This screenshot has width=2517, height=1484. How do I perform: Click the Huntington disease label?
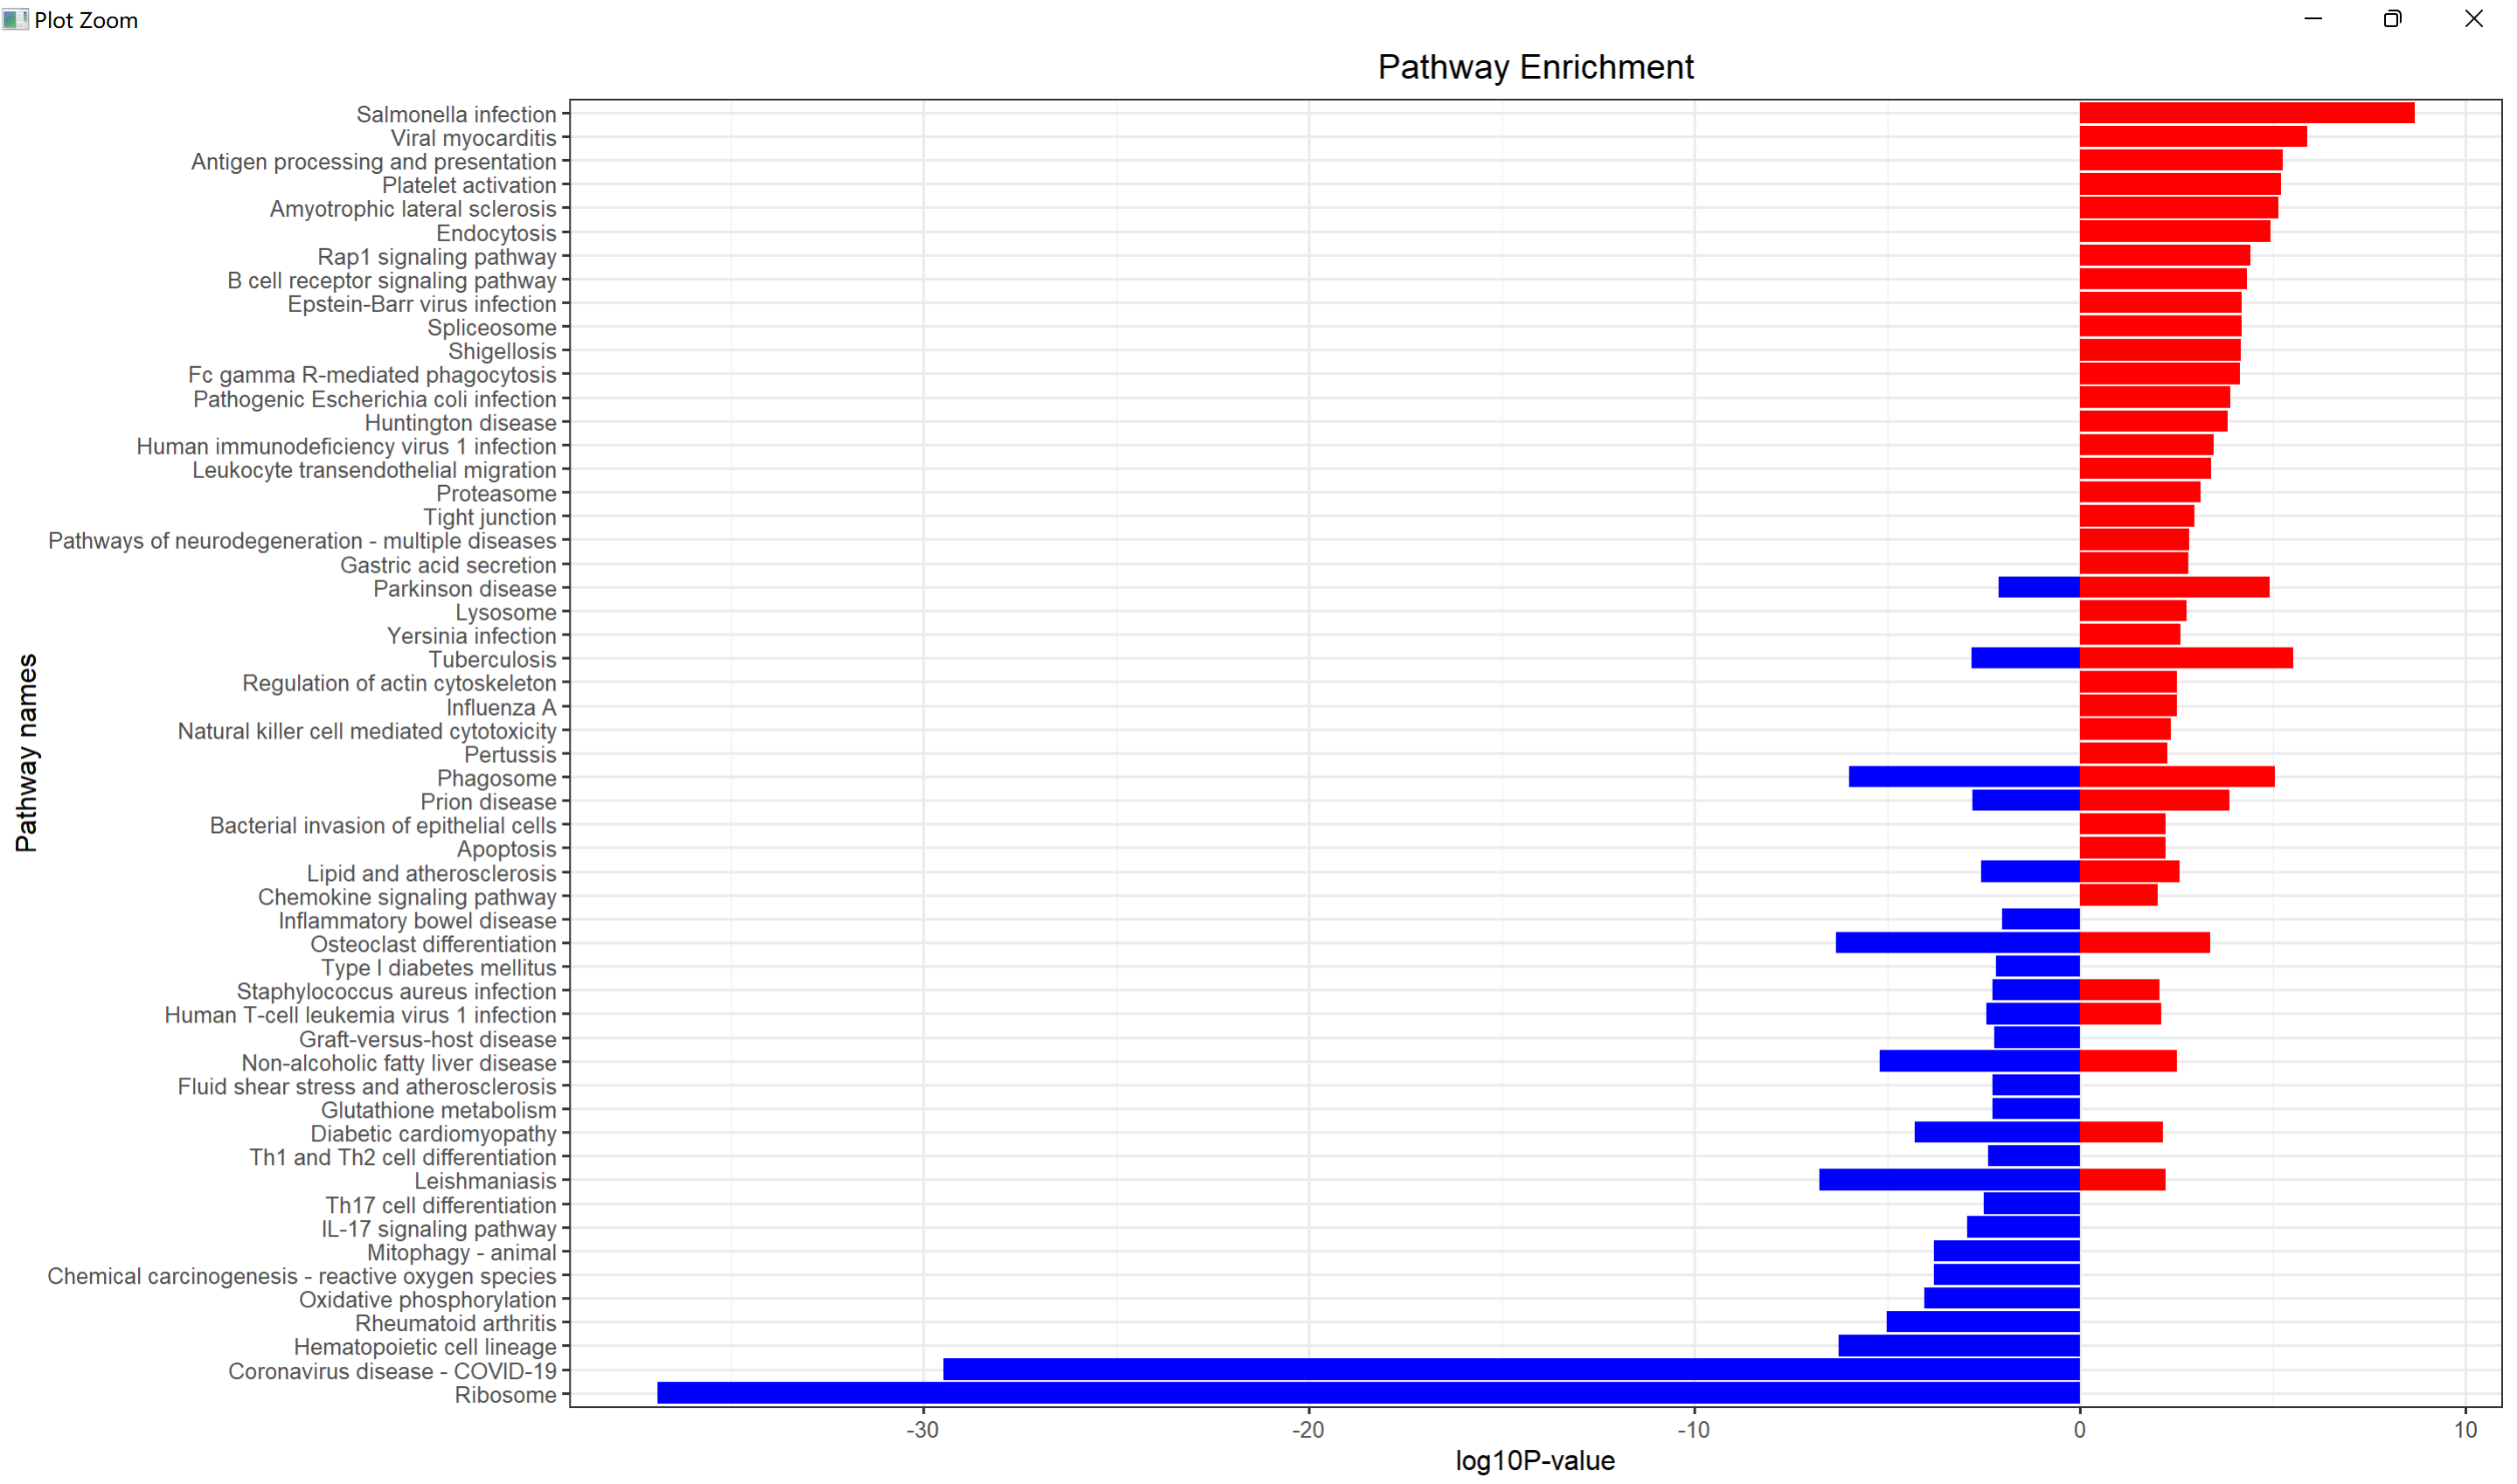(x=460, y=423)
